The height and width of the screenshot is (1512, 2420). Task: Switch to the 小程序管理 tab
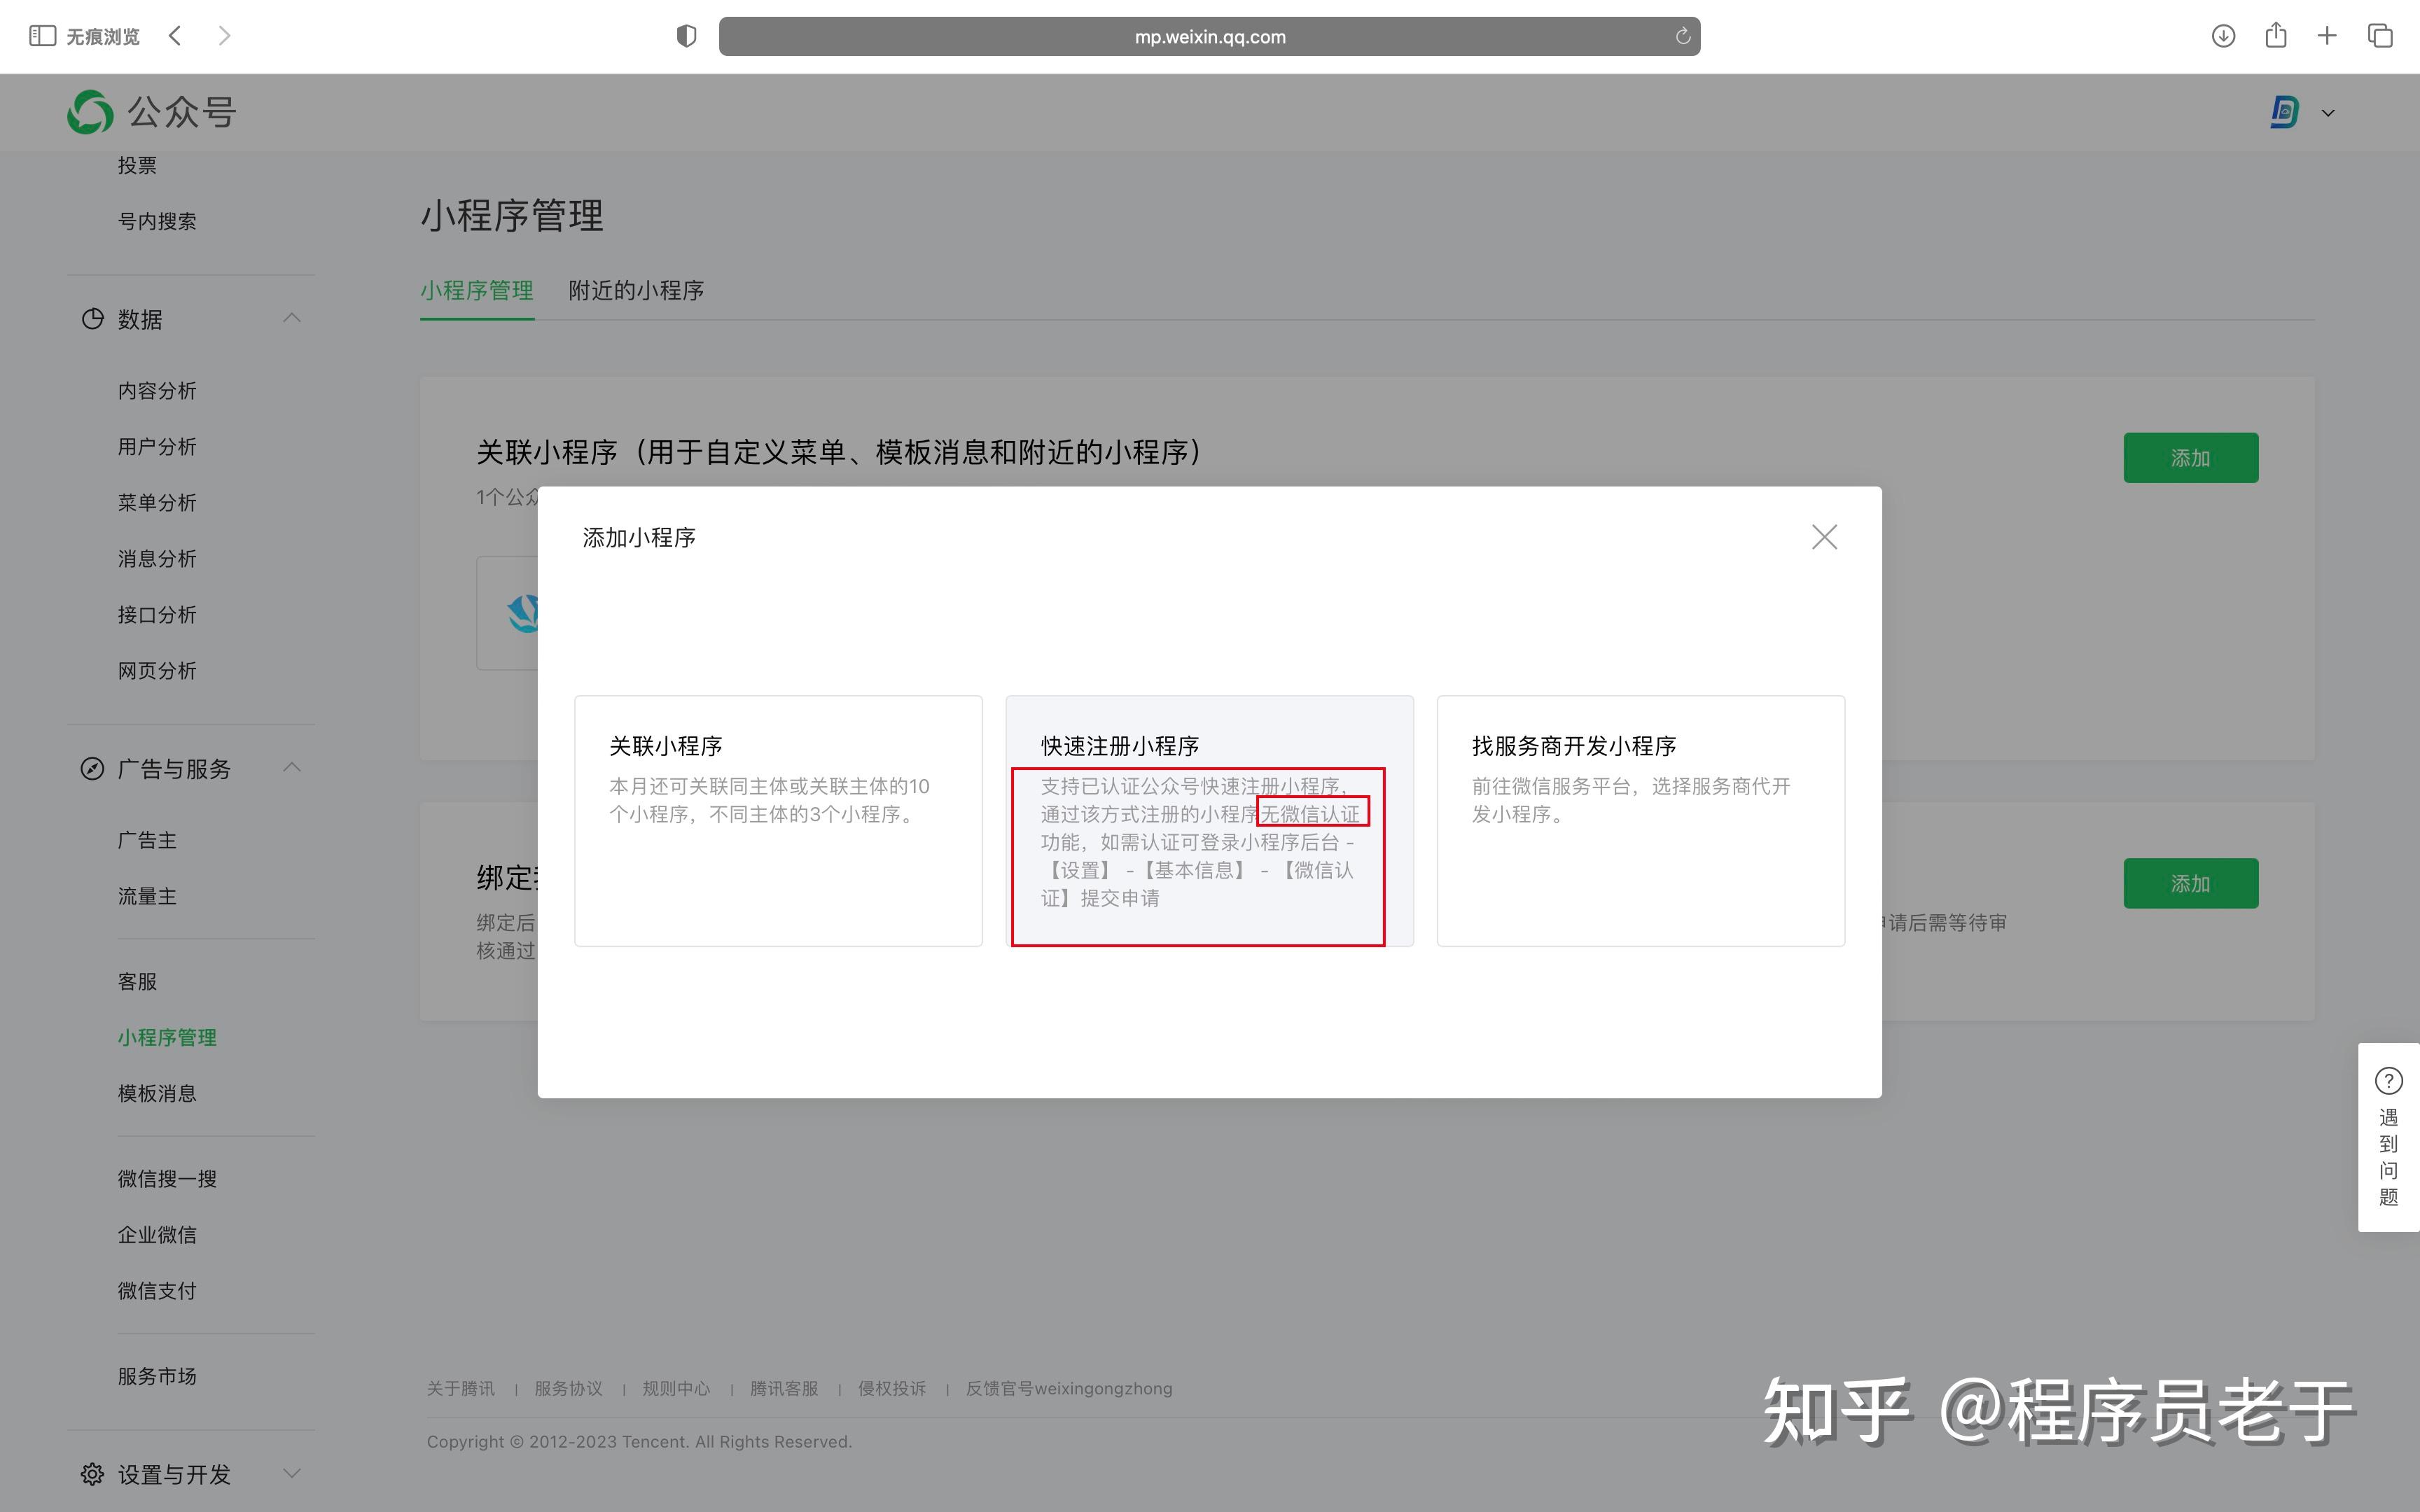coord(477,291)
